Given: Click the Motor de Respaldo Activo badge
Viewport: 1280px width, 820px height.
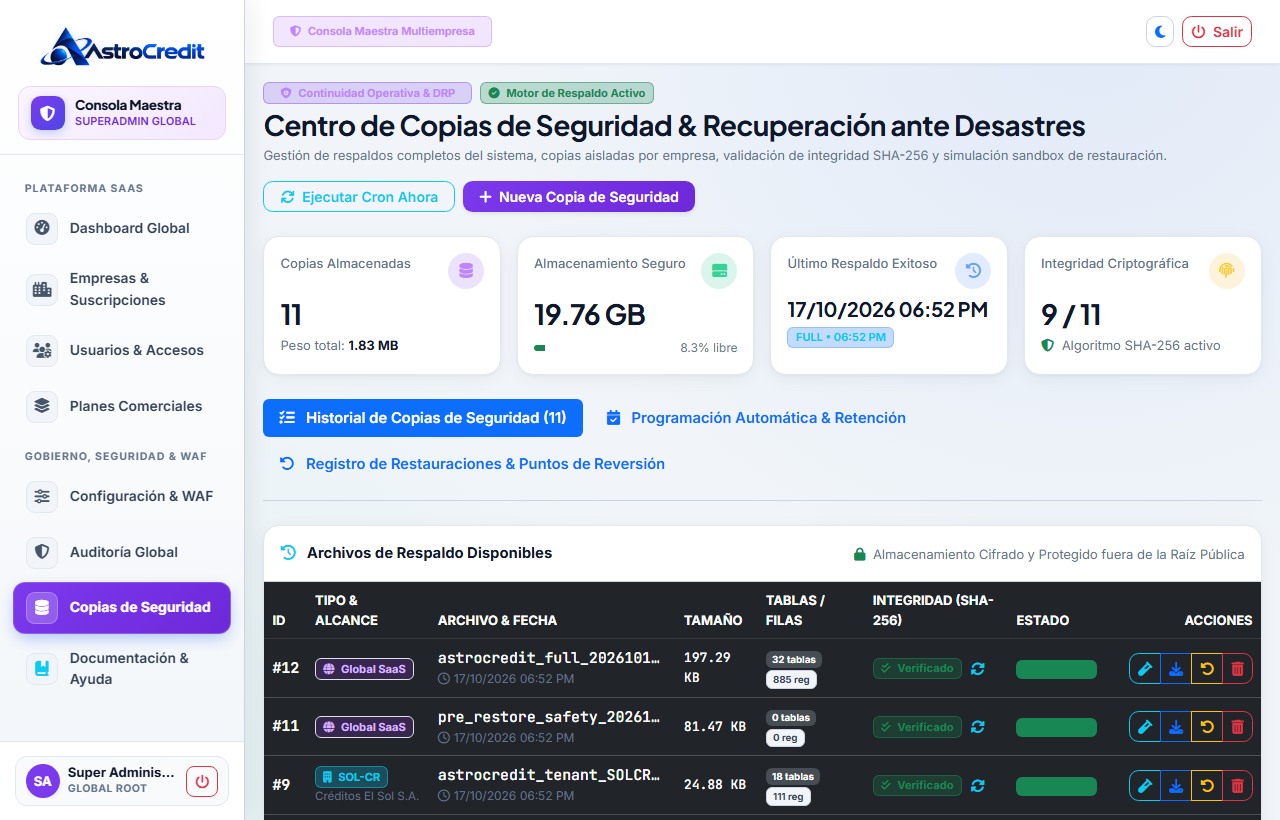Looking at the screenshot, I should coord(567,93).
